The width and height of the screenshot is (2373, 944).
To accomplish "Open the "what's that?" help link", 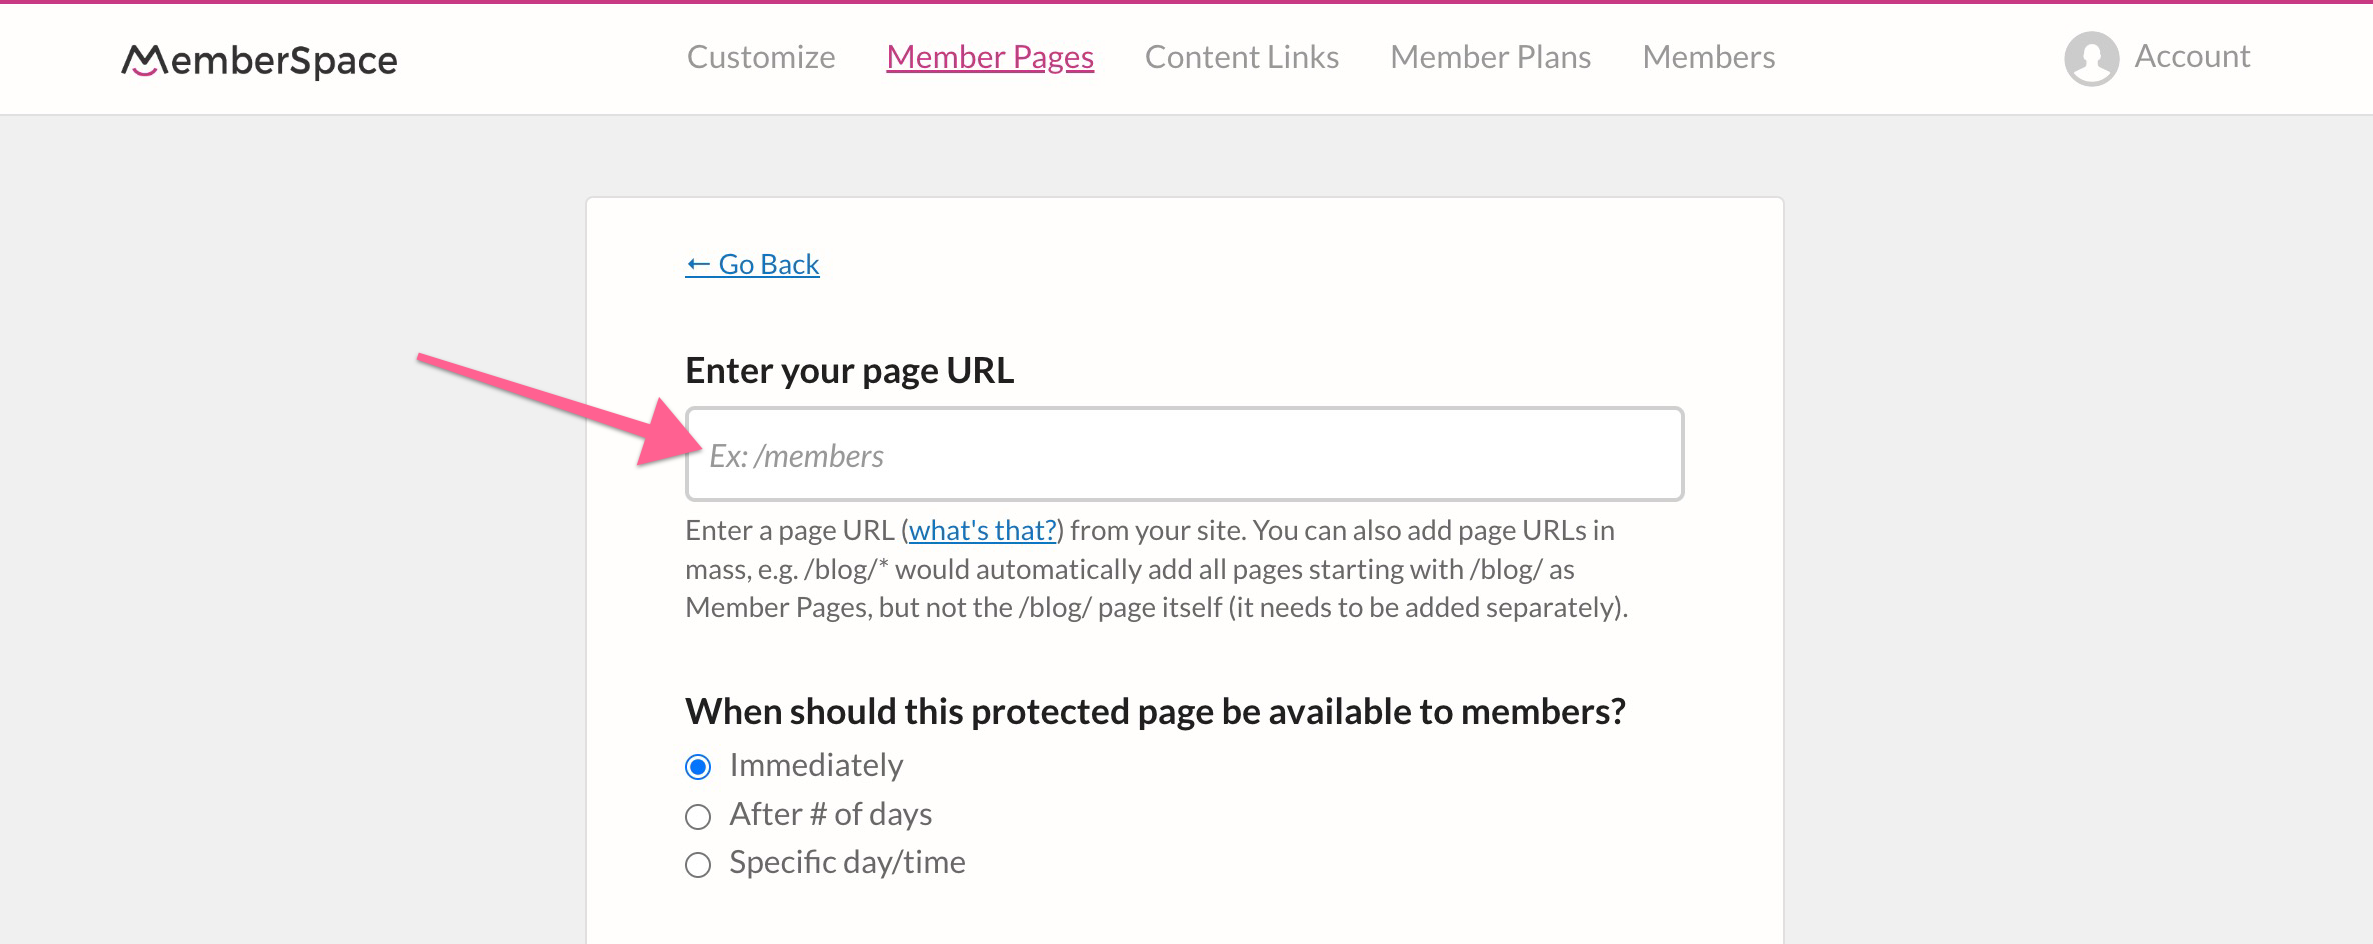I will point(982,530).
